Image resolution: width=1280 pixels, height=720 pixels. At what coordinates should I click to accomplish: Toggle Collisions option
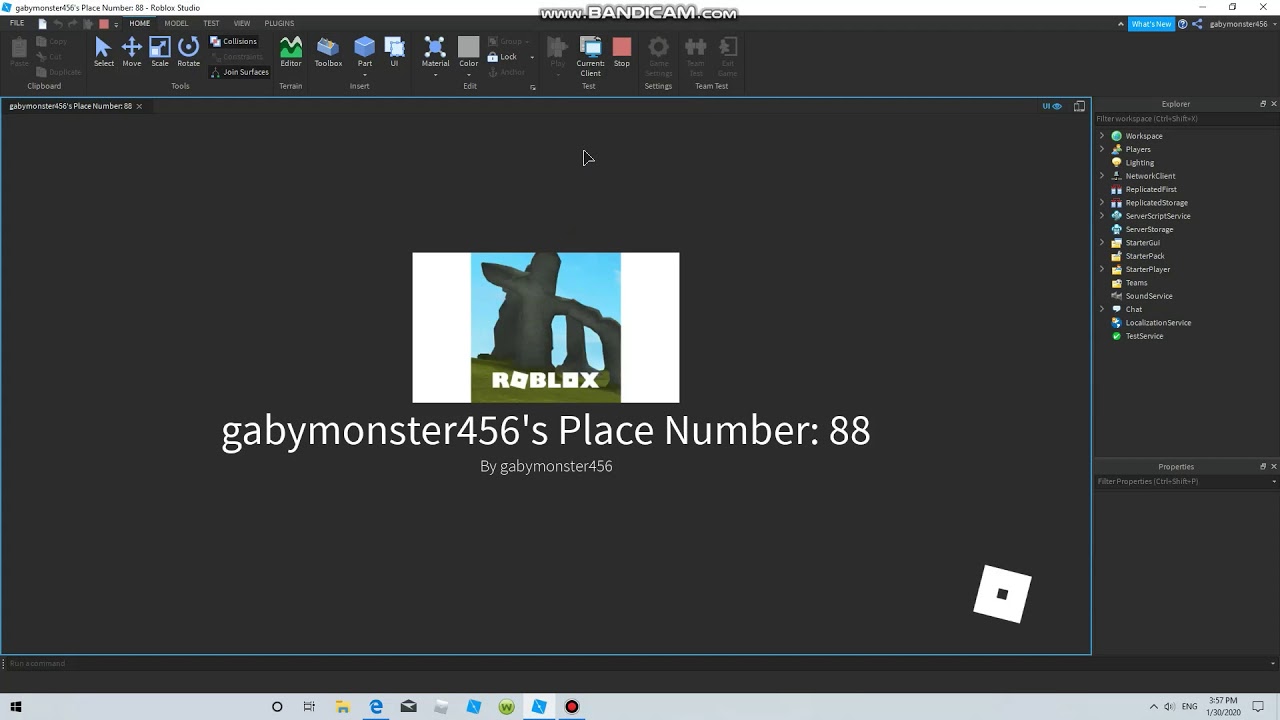[233, 41]
